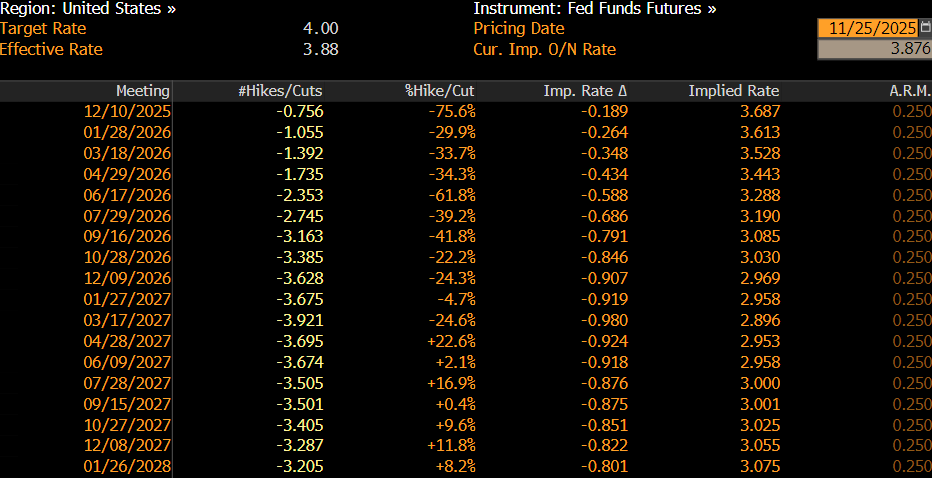Open the Instrument: Fed Funds Futures selector

(x=594, y=9)
